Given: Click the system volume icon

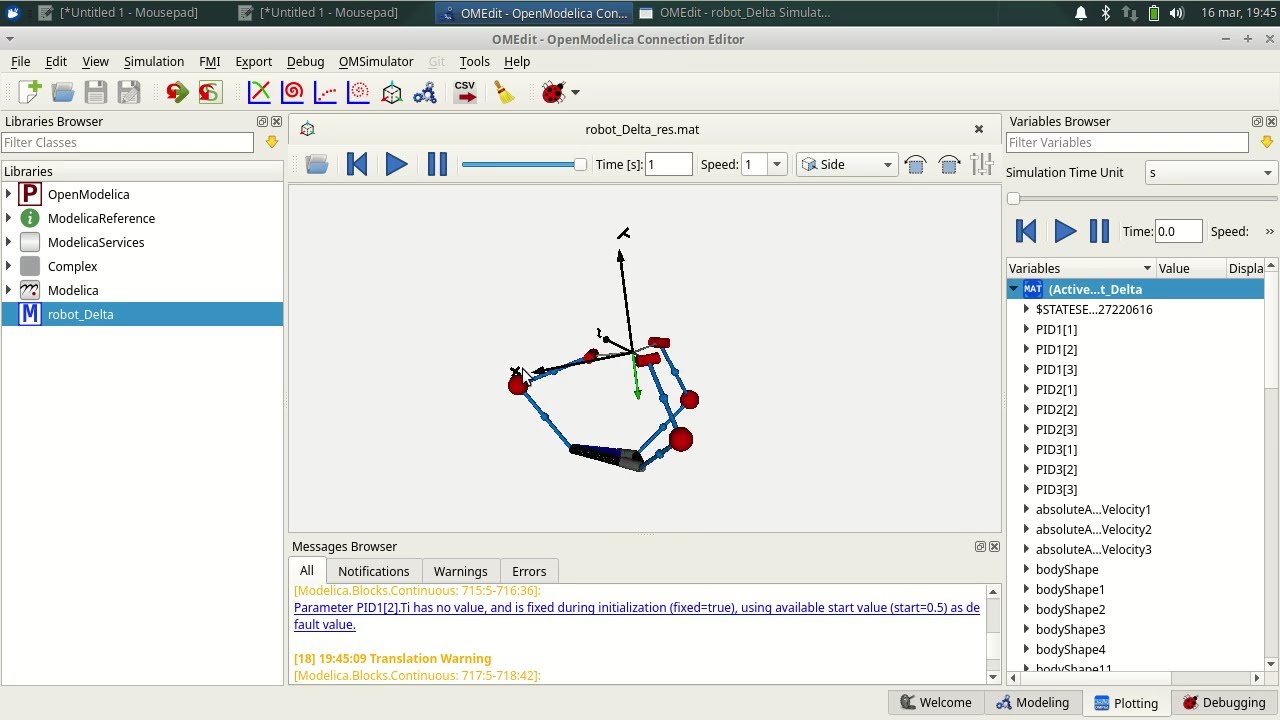Looking at the screenshot, I should [1177, 13].
